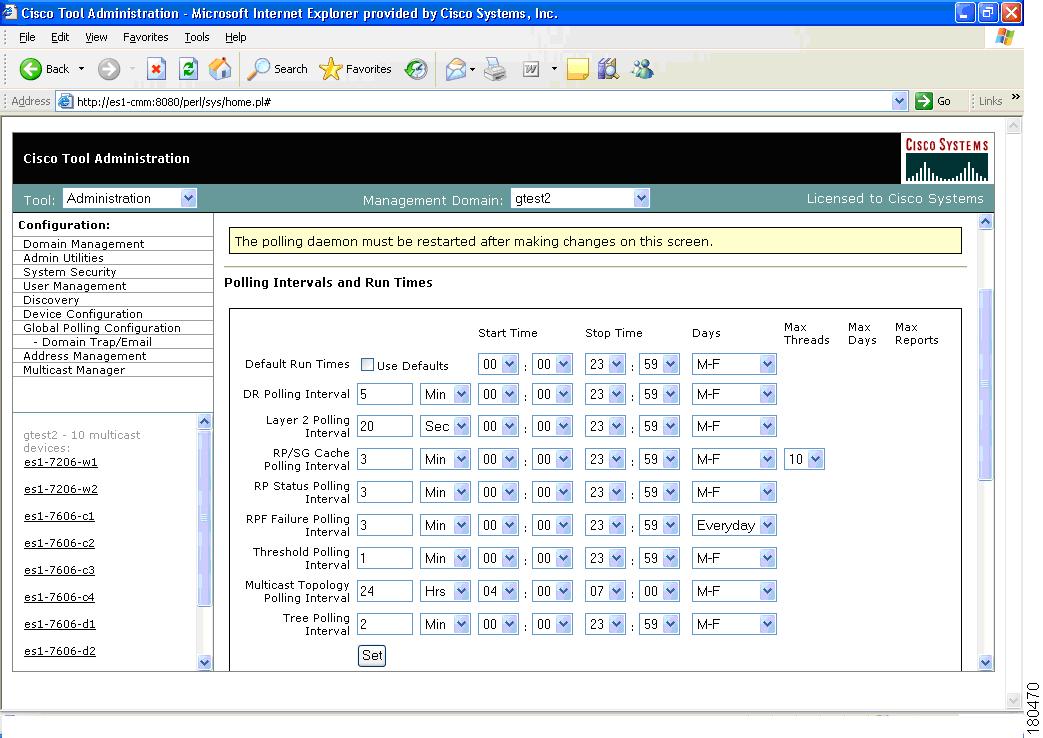
Task: Click the yellow Discuss note icon
Action: pyautogui.click(x=577, y=69)
